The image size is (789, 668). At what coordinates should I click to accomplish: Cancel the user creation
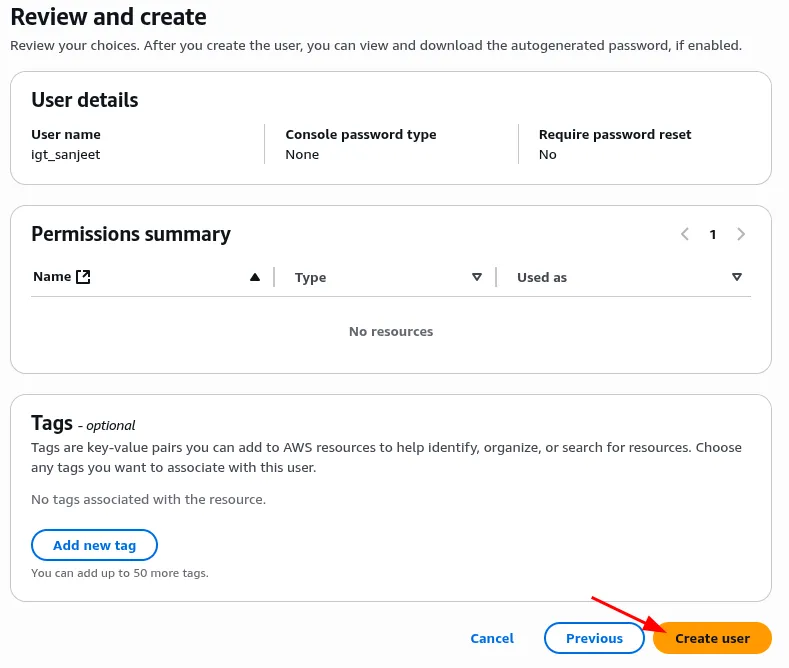(x=492, y=638)
